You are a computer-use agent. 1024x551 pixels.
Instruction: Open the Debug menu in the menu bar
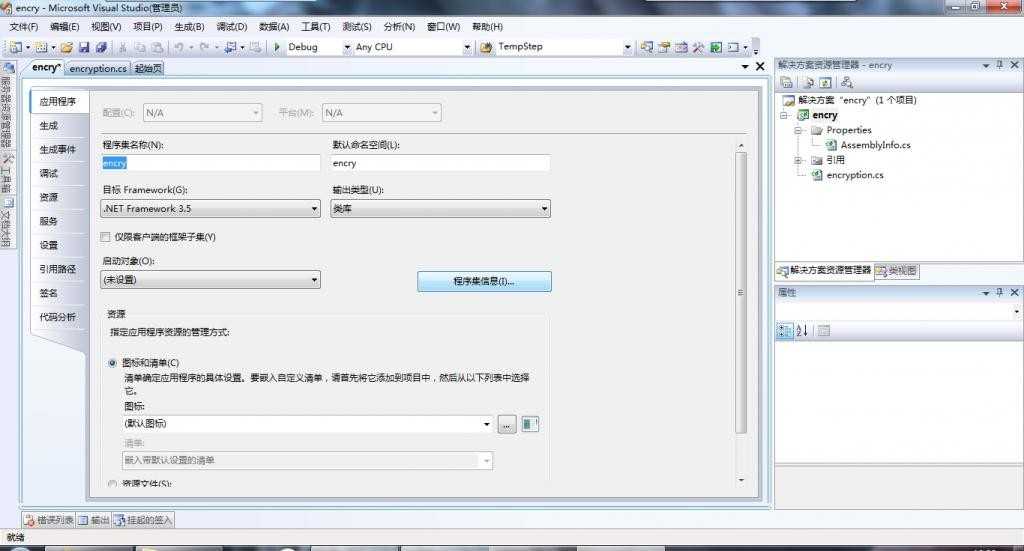pos(232,27)
